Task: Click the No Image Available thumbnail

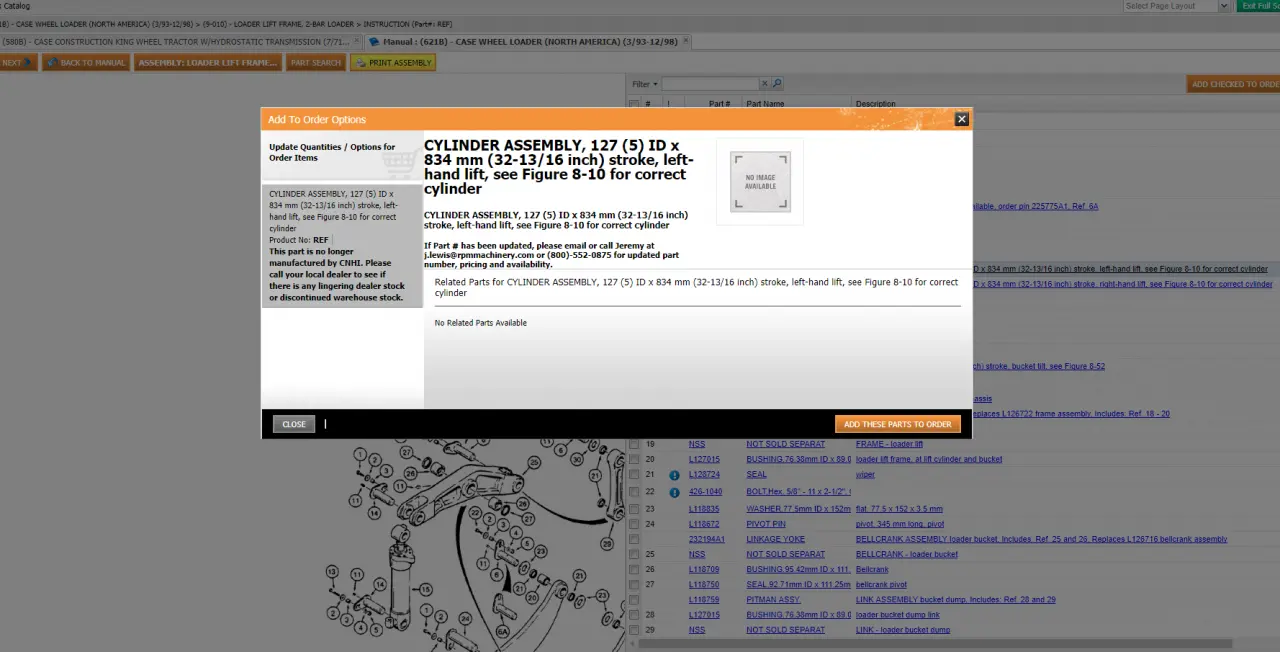Action: [x=760, y=182]
